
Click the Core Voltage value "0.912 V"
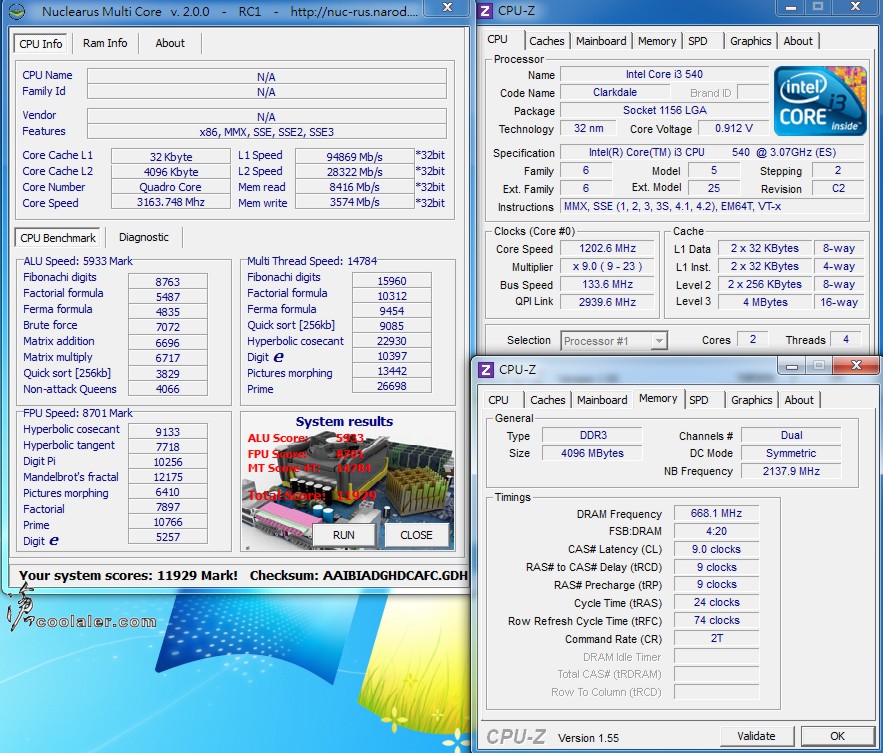(734, 128)
